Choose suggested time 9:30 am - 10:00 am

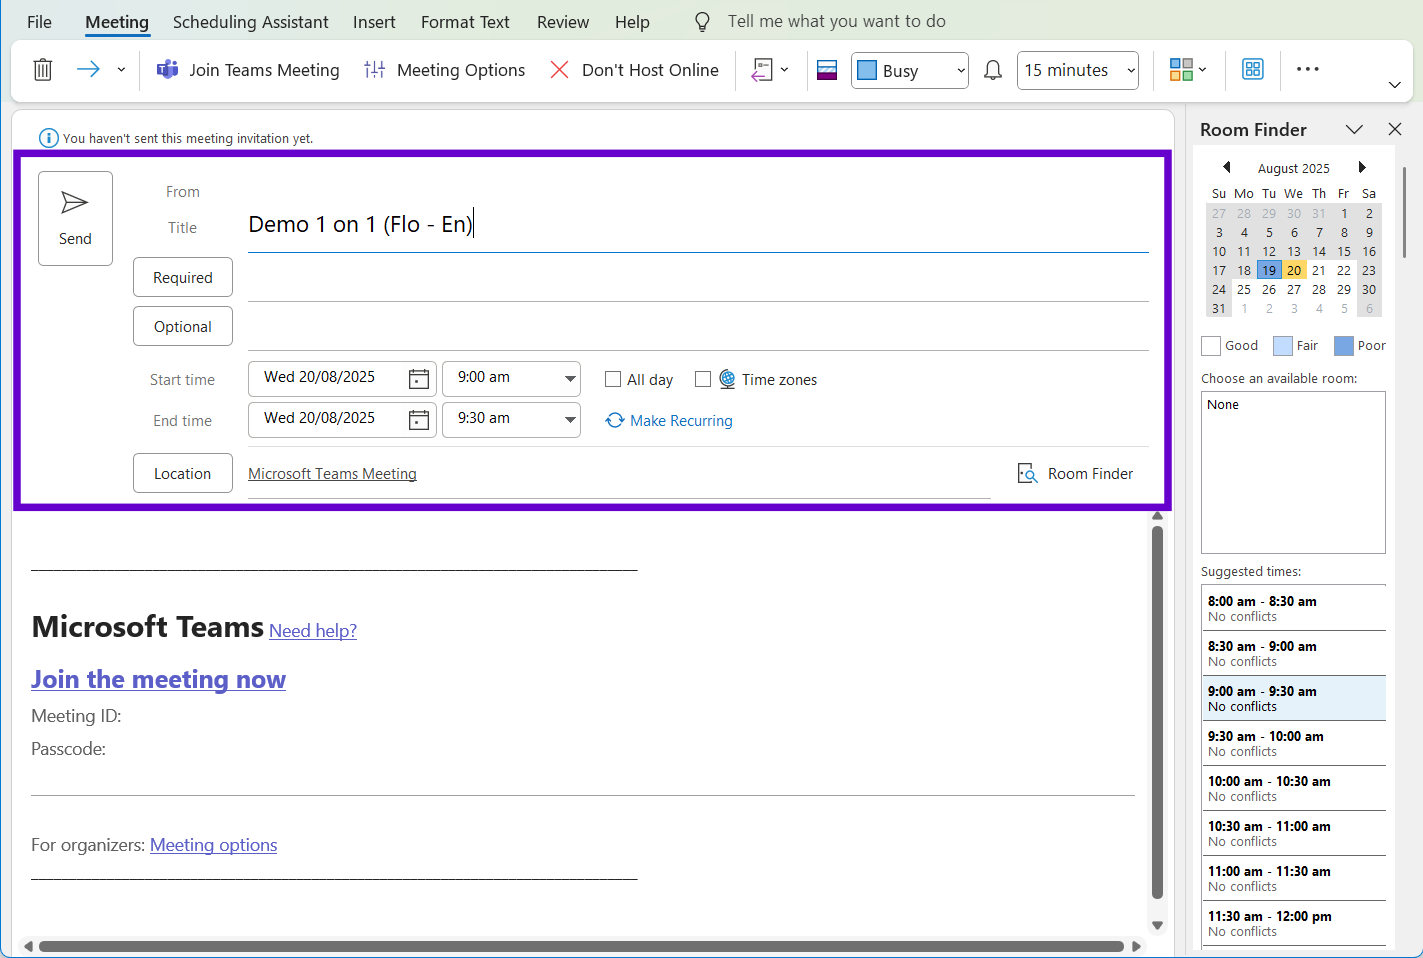(x=1294, y=743)
